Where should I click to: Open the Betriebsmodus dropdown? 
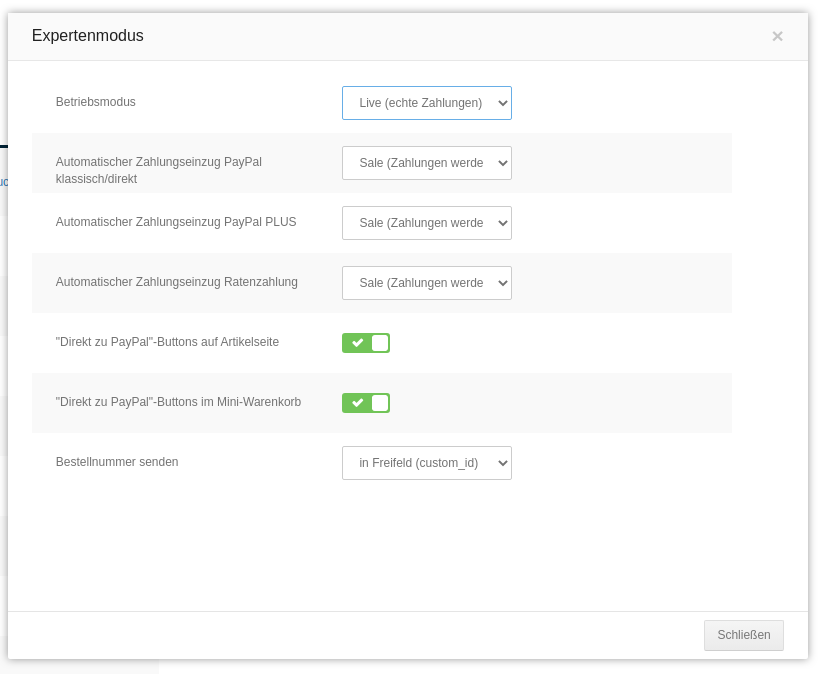(x=426, y=103)
